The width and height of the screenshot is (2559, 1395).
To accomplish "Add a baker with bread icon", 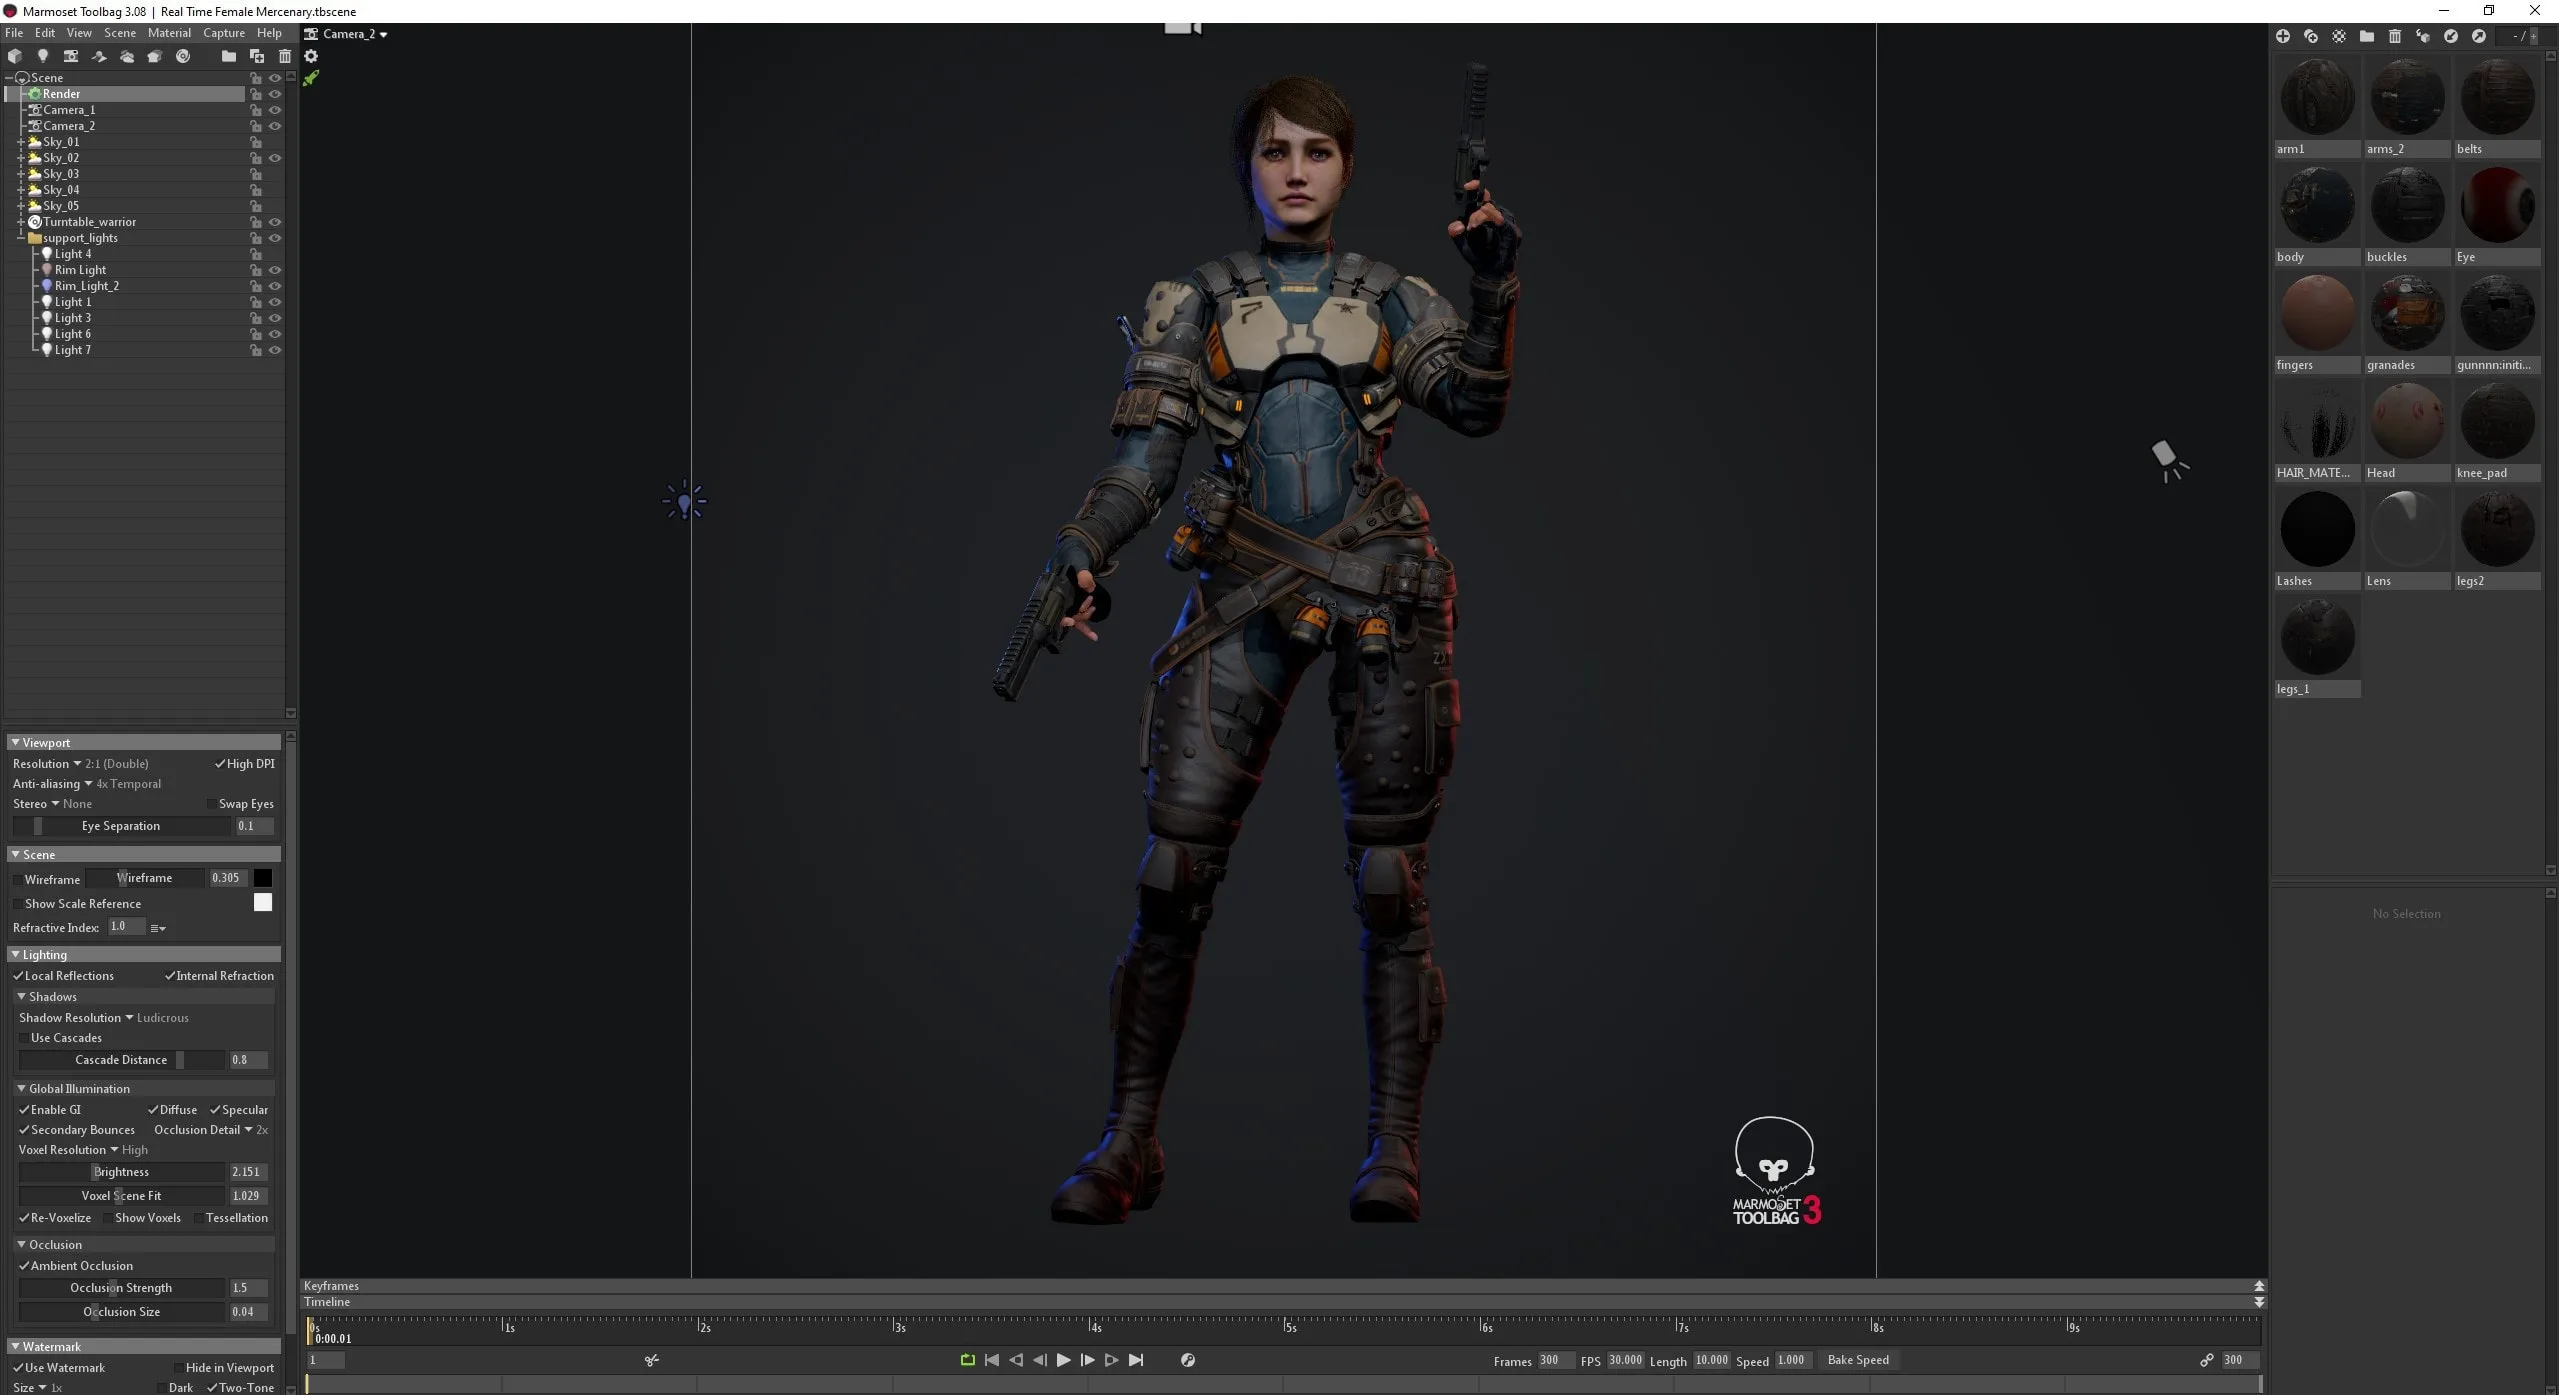I will tap(155, 56).
